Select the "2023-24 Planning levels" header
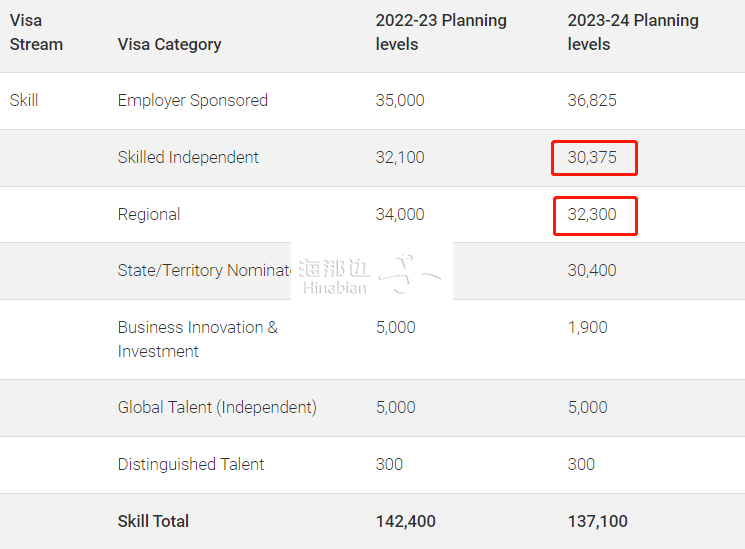This screenshot has width=745, height=549. [632, 32]
